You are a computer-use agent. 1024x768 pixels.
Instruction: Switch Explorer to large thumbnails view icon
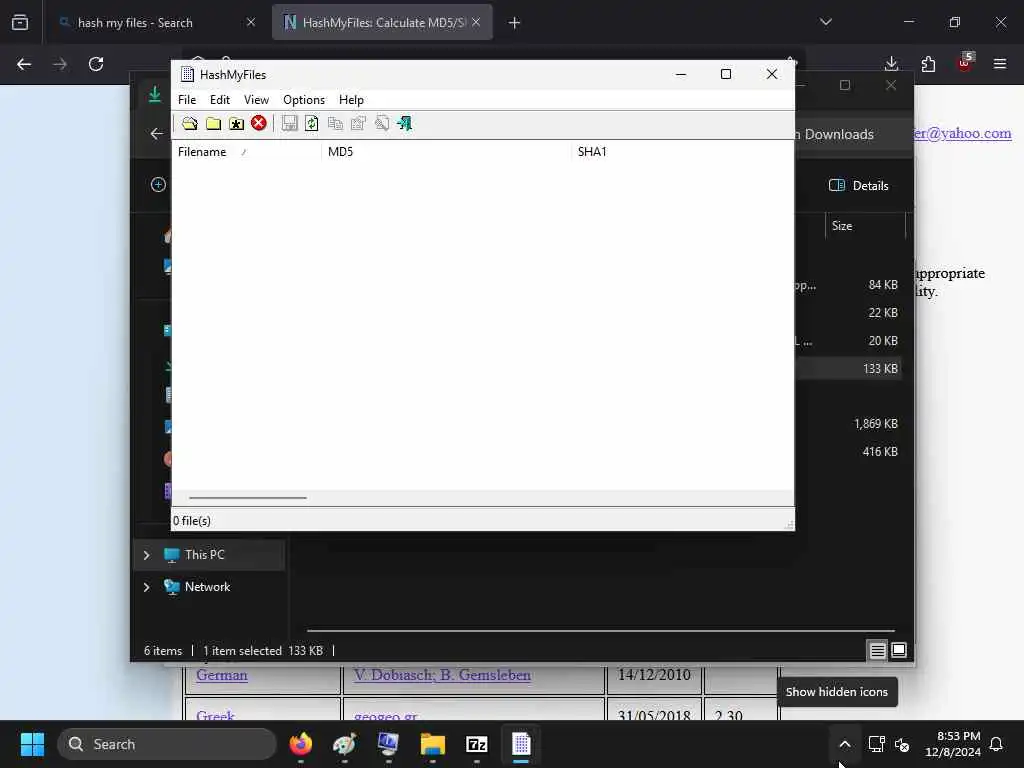[x=899, y=650]
